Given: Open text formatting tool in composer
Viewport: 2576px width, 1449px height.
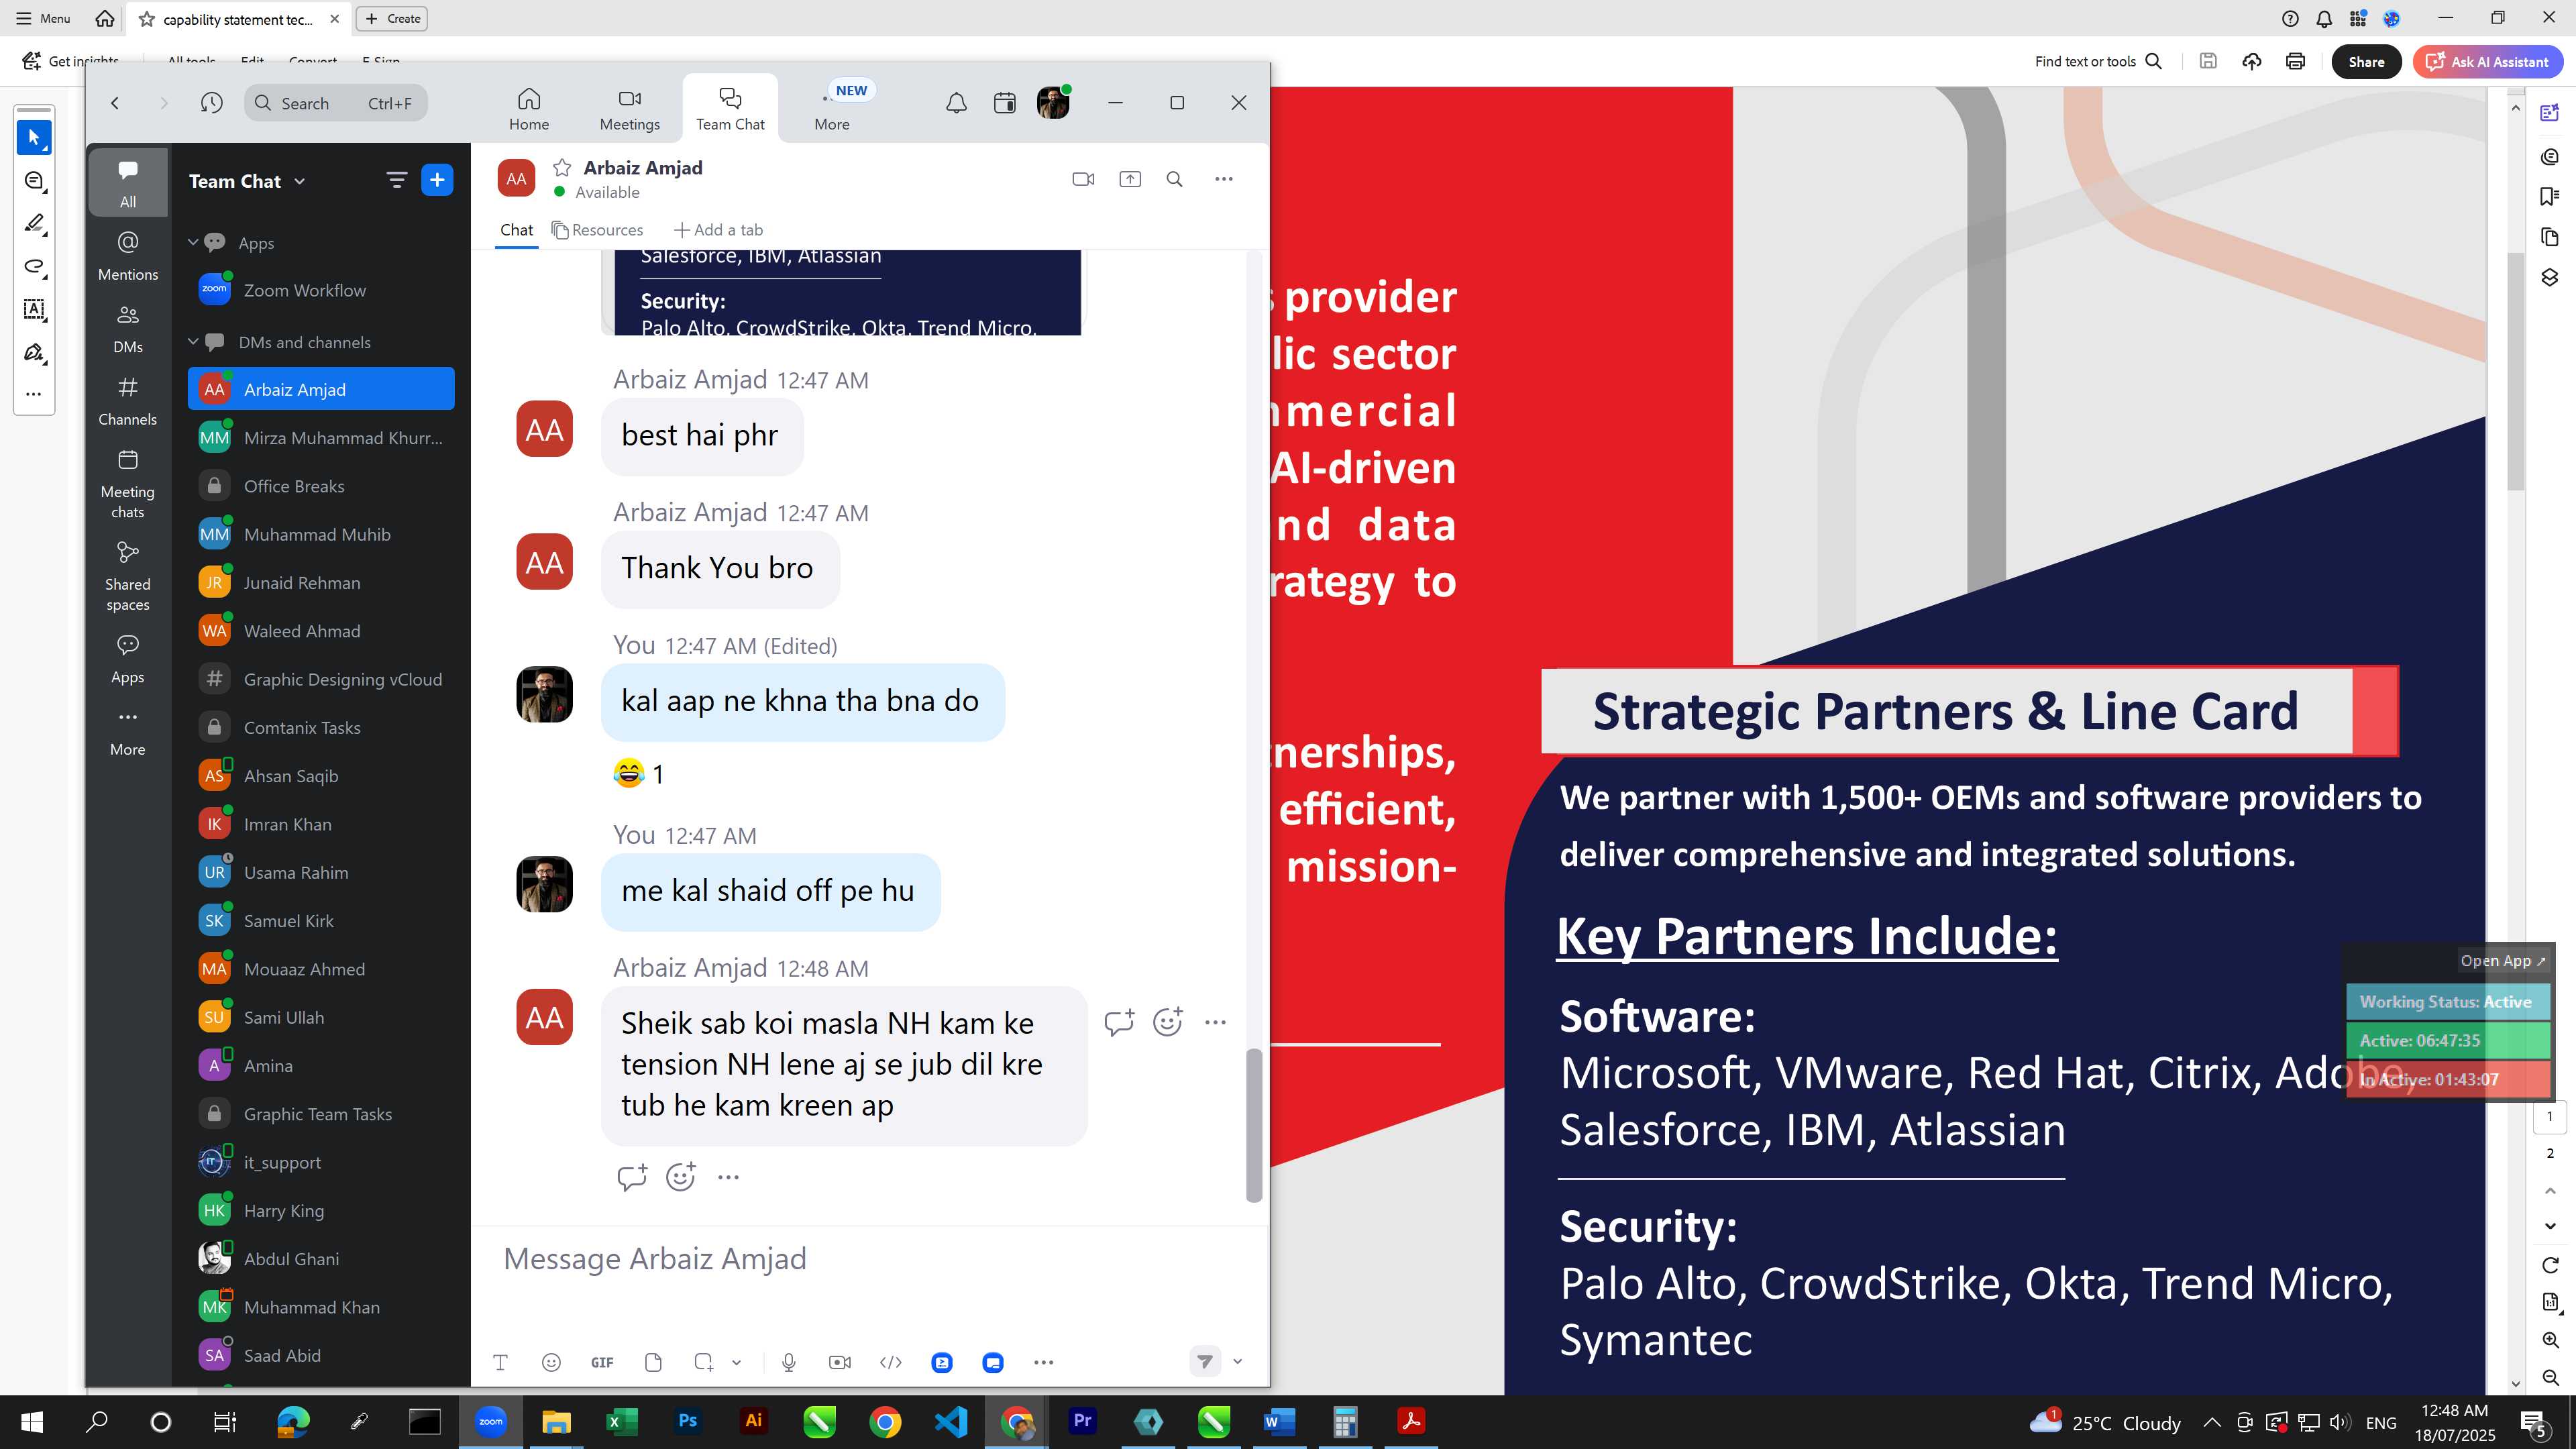Looking at the screenshot, I should 501,1362.
